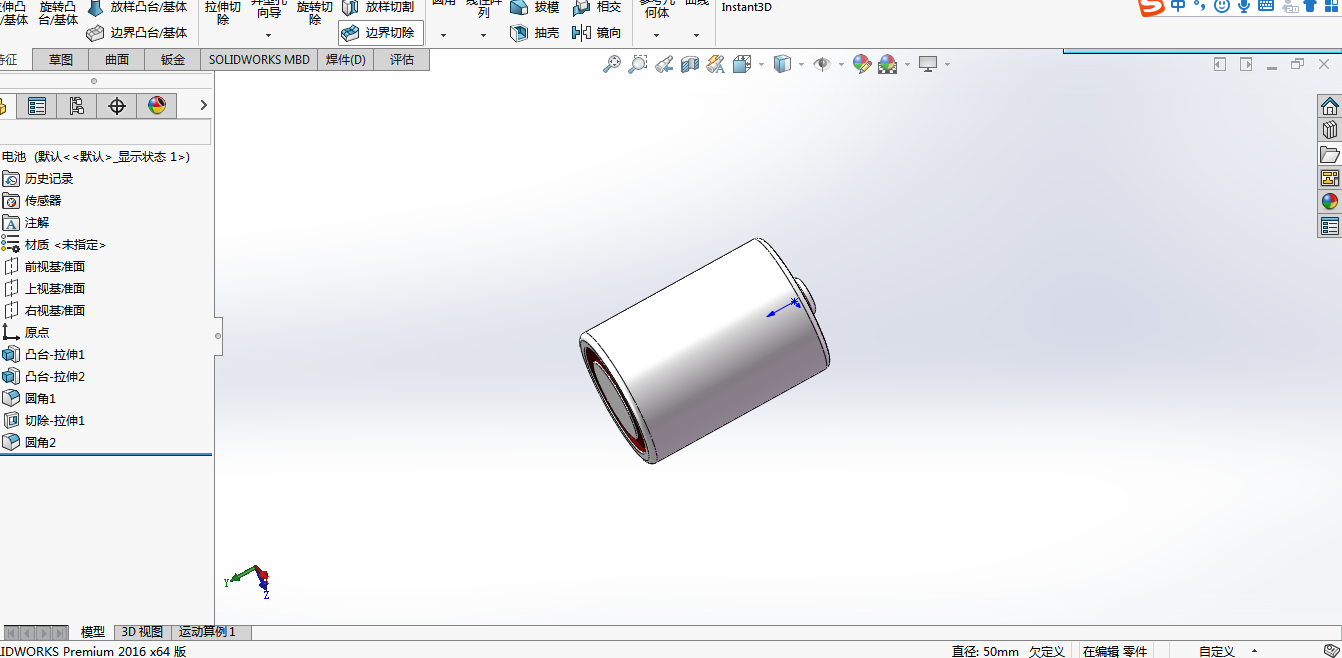This screenshot has height=658, width=1342.
Task: Open the PropertyManager panel tab
Action: [37, 106]
